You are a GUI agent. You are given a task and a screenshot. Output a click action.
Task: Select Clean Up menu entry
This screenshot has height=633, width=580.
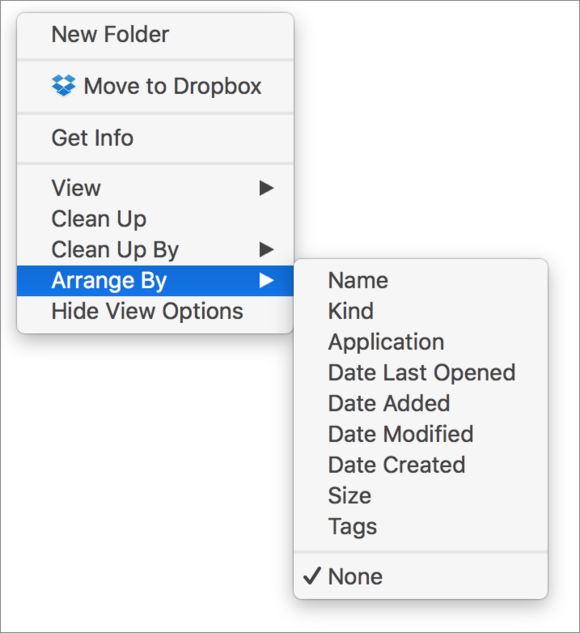coord(155,219)
